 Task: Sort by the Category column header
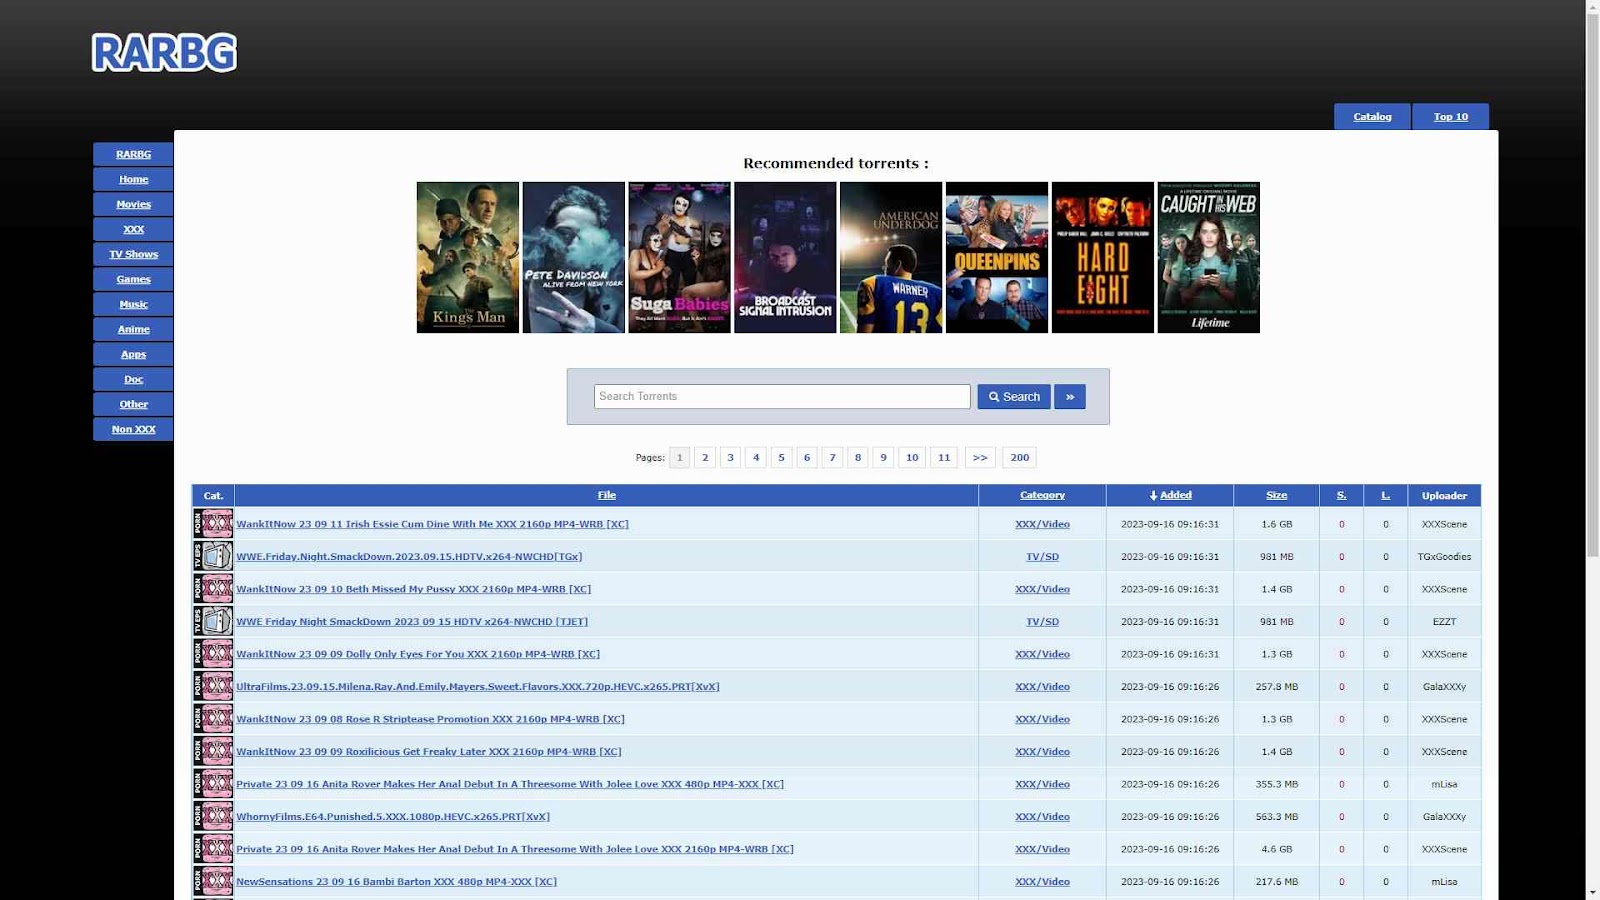pyautogui.click(x=1042, y=495)
